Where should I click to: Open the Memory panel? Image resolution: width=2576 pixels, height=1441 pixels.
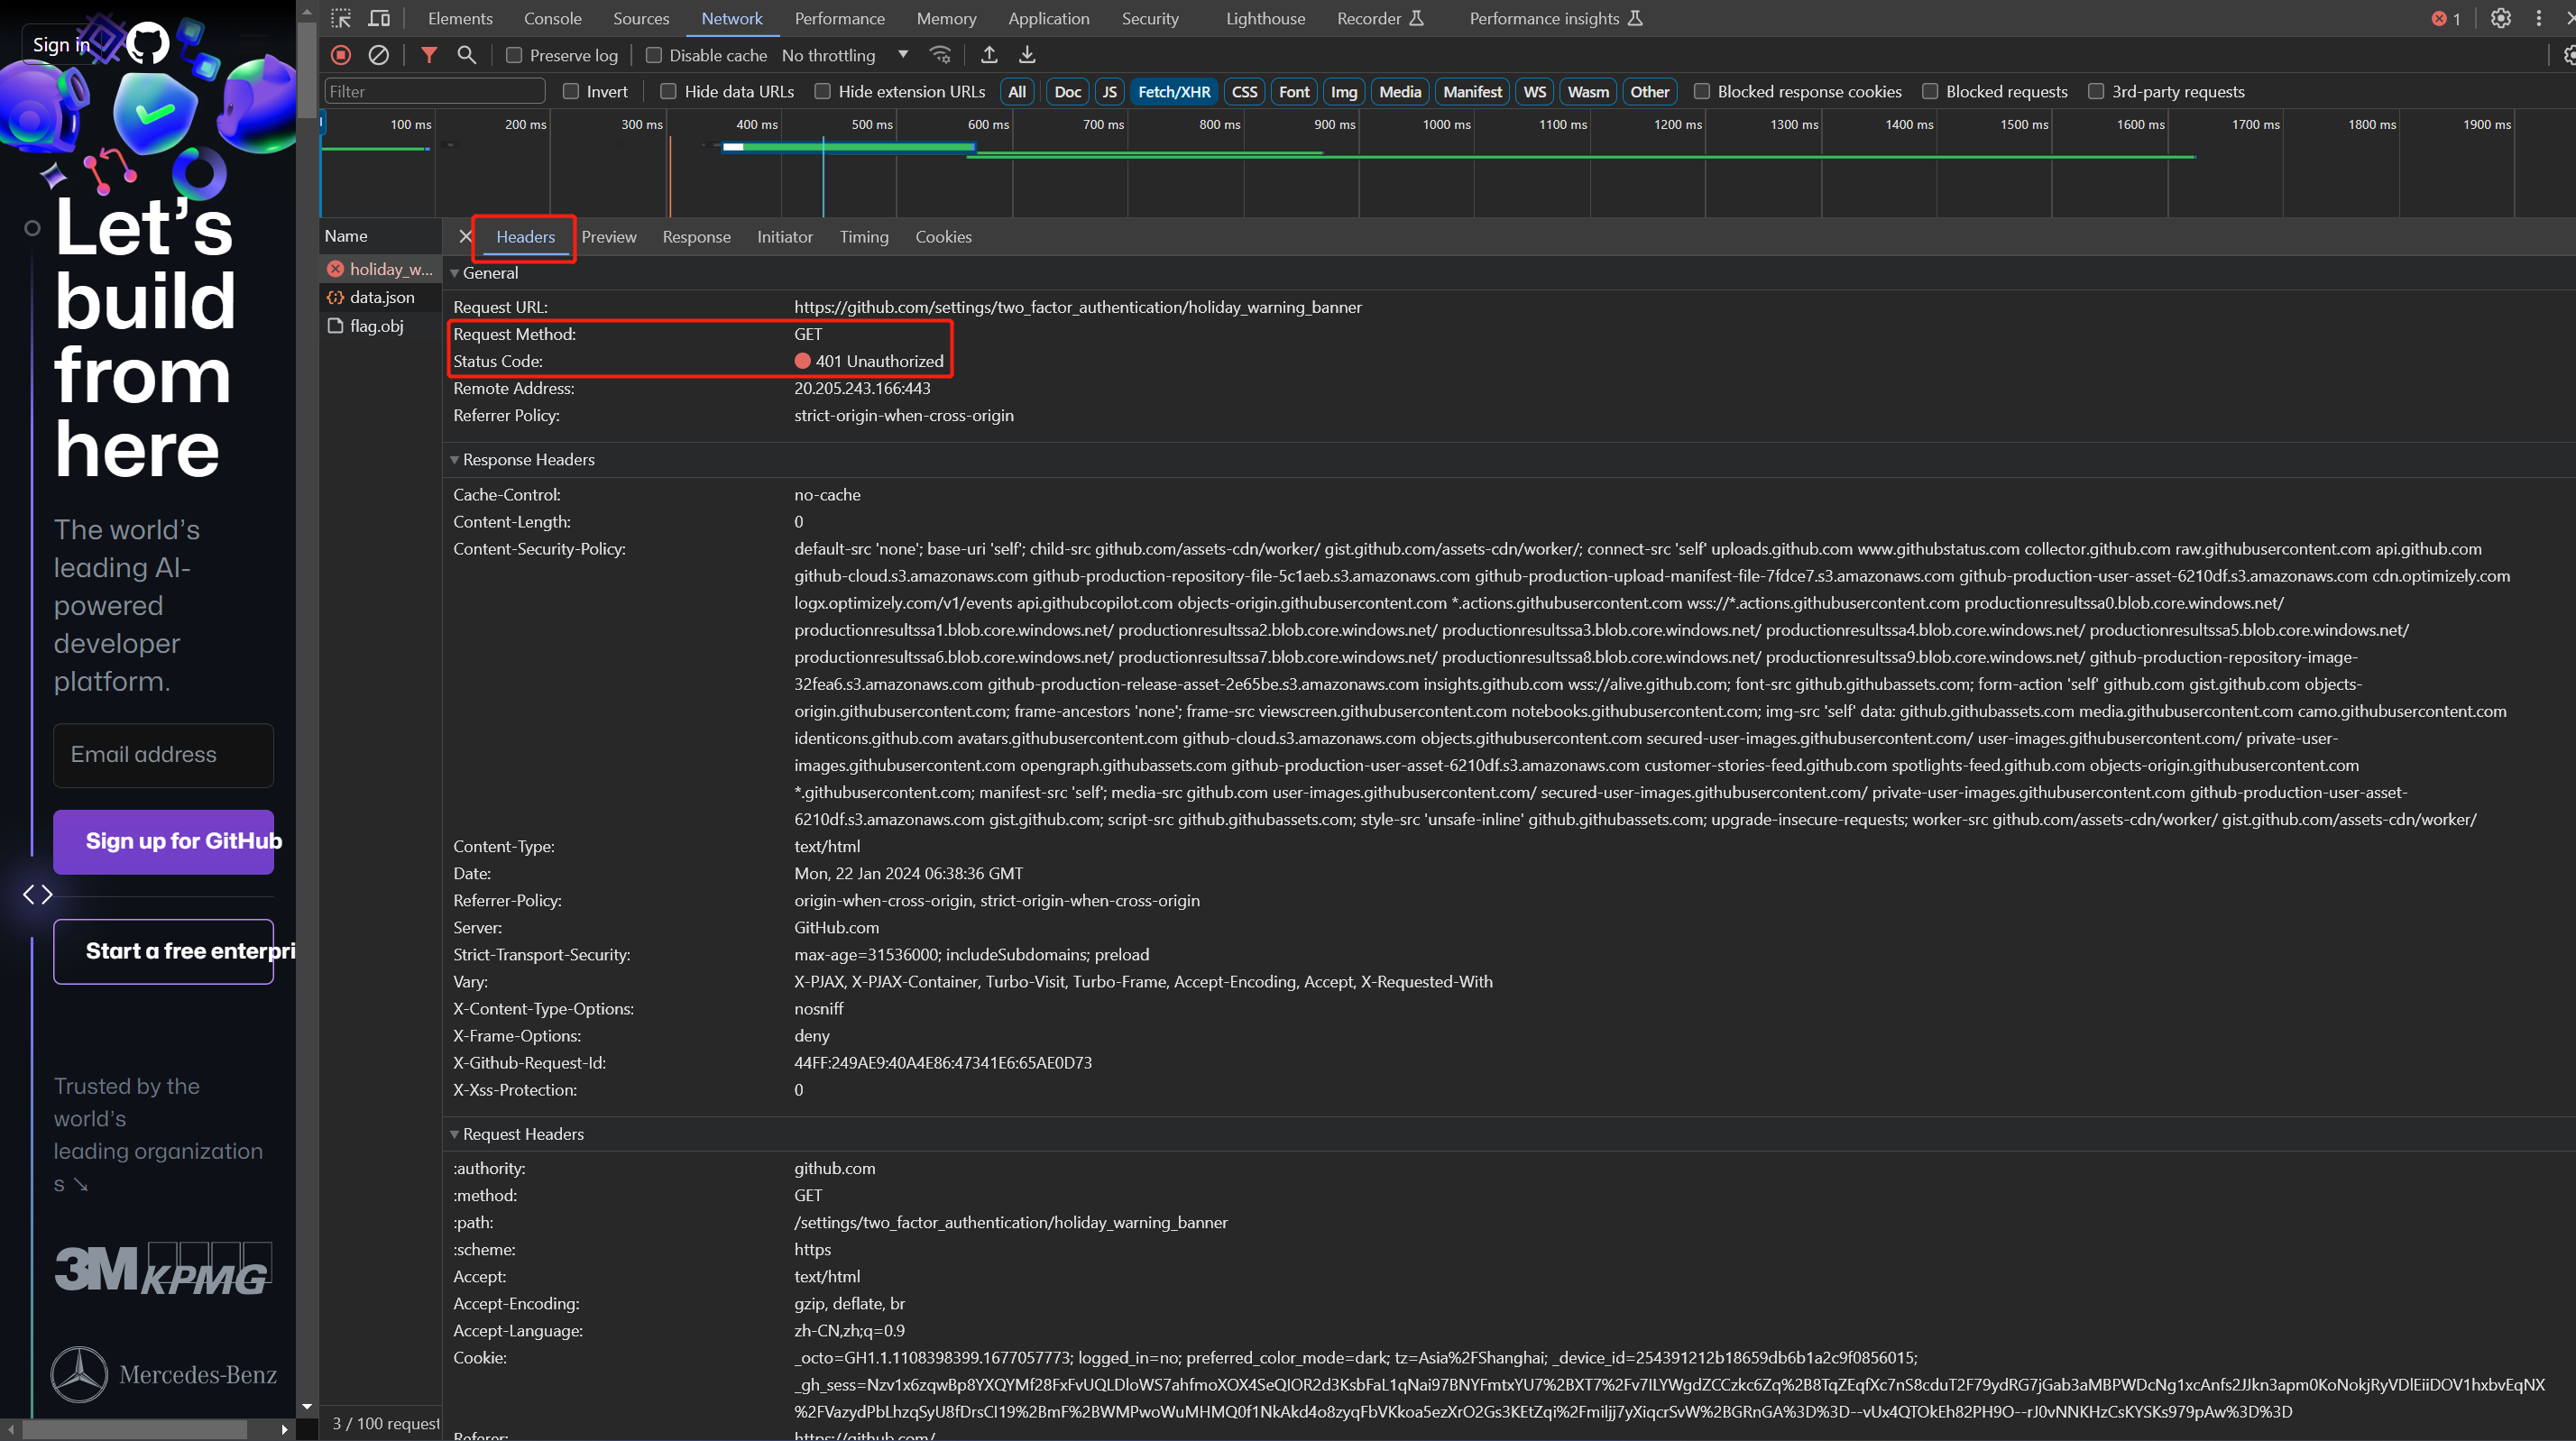coord(946,18)
